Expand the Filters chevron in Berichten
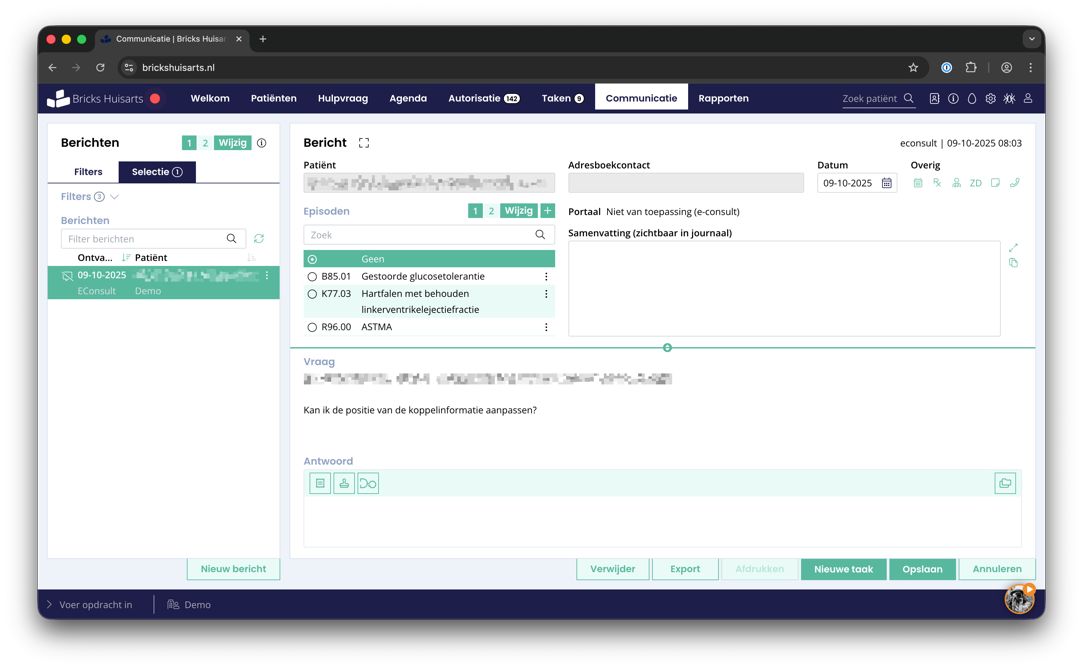 click(115, 197)
